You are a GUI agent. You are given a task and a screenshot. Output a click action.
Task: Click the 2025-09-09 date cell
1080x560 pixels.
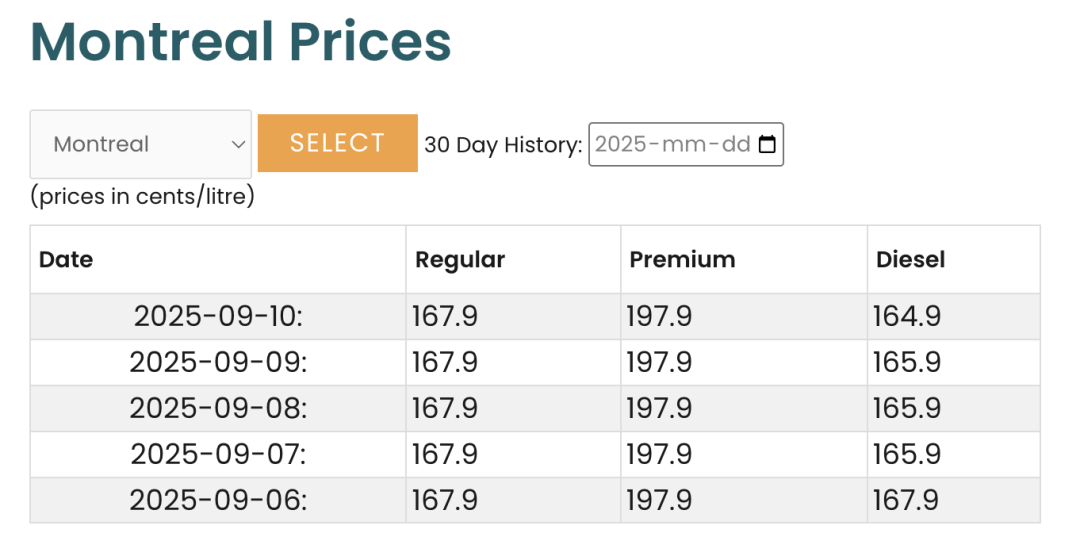tap(218, 362)
